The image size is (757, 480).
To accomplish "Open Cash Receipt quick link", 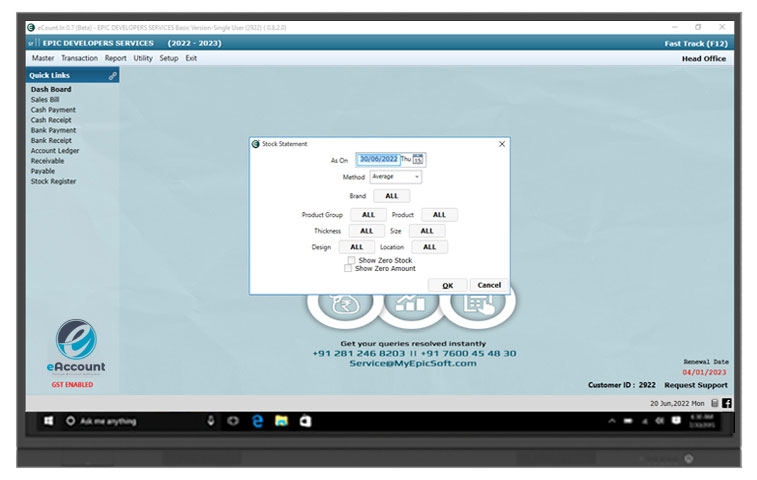I will click(x=51, y=120).
